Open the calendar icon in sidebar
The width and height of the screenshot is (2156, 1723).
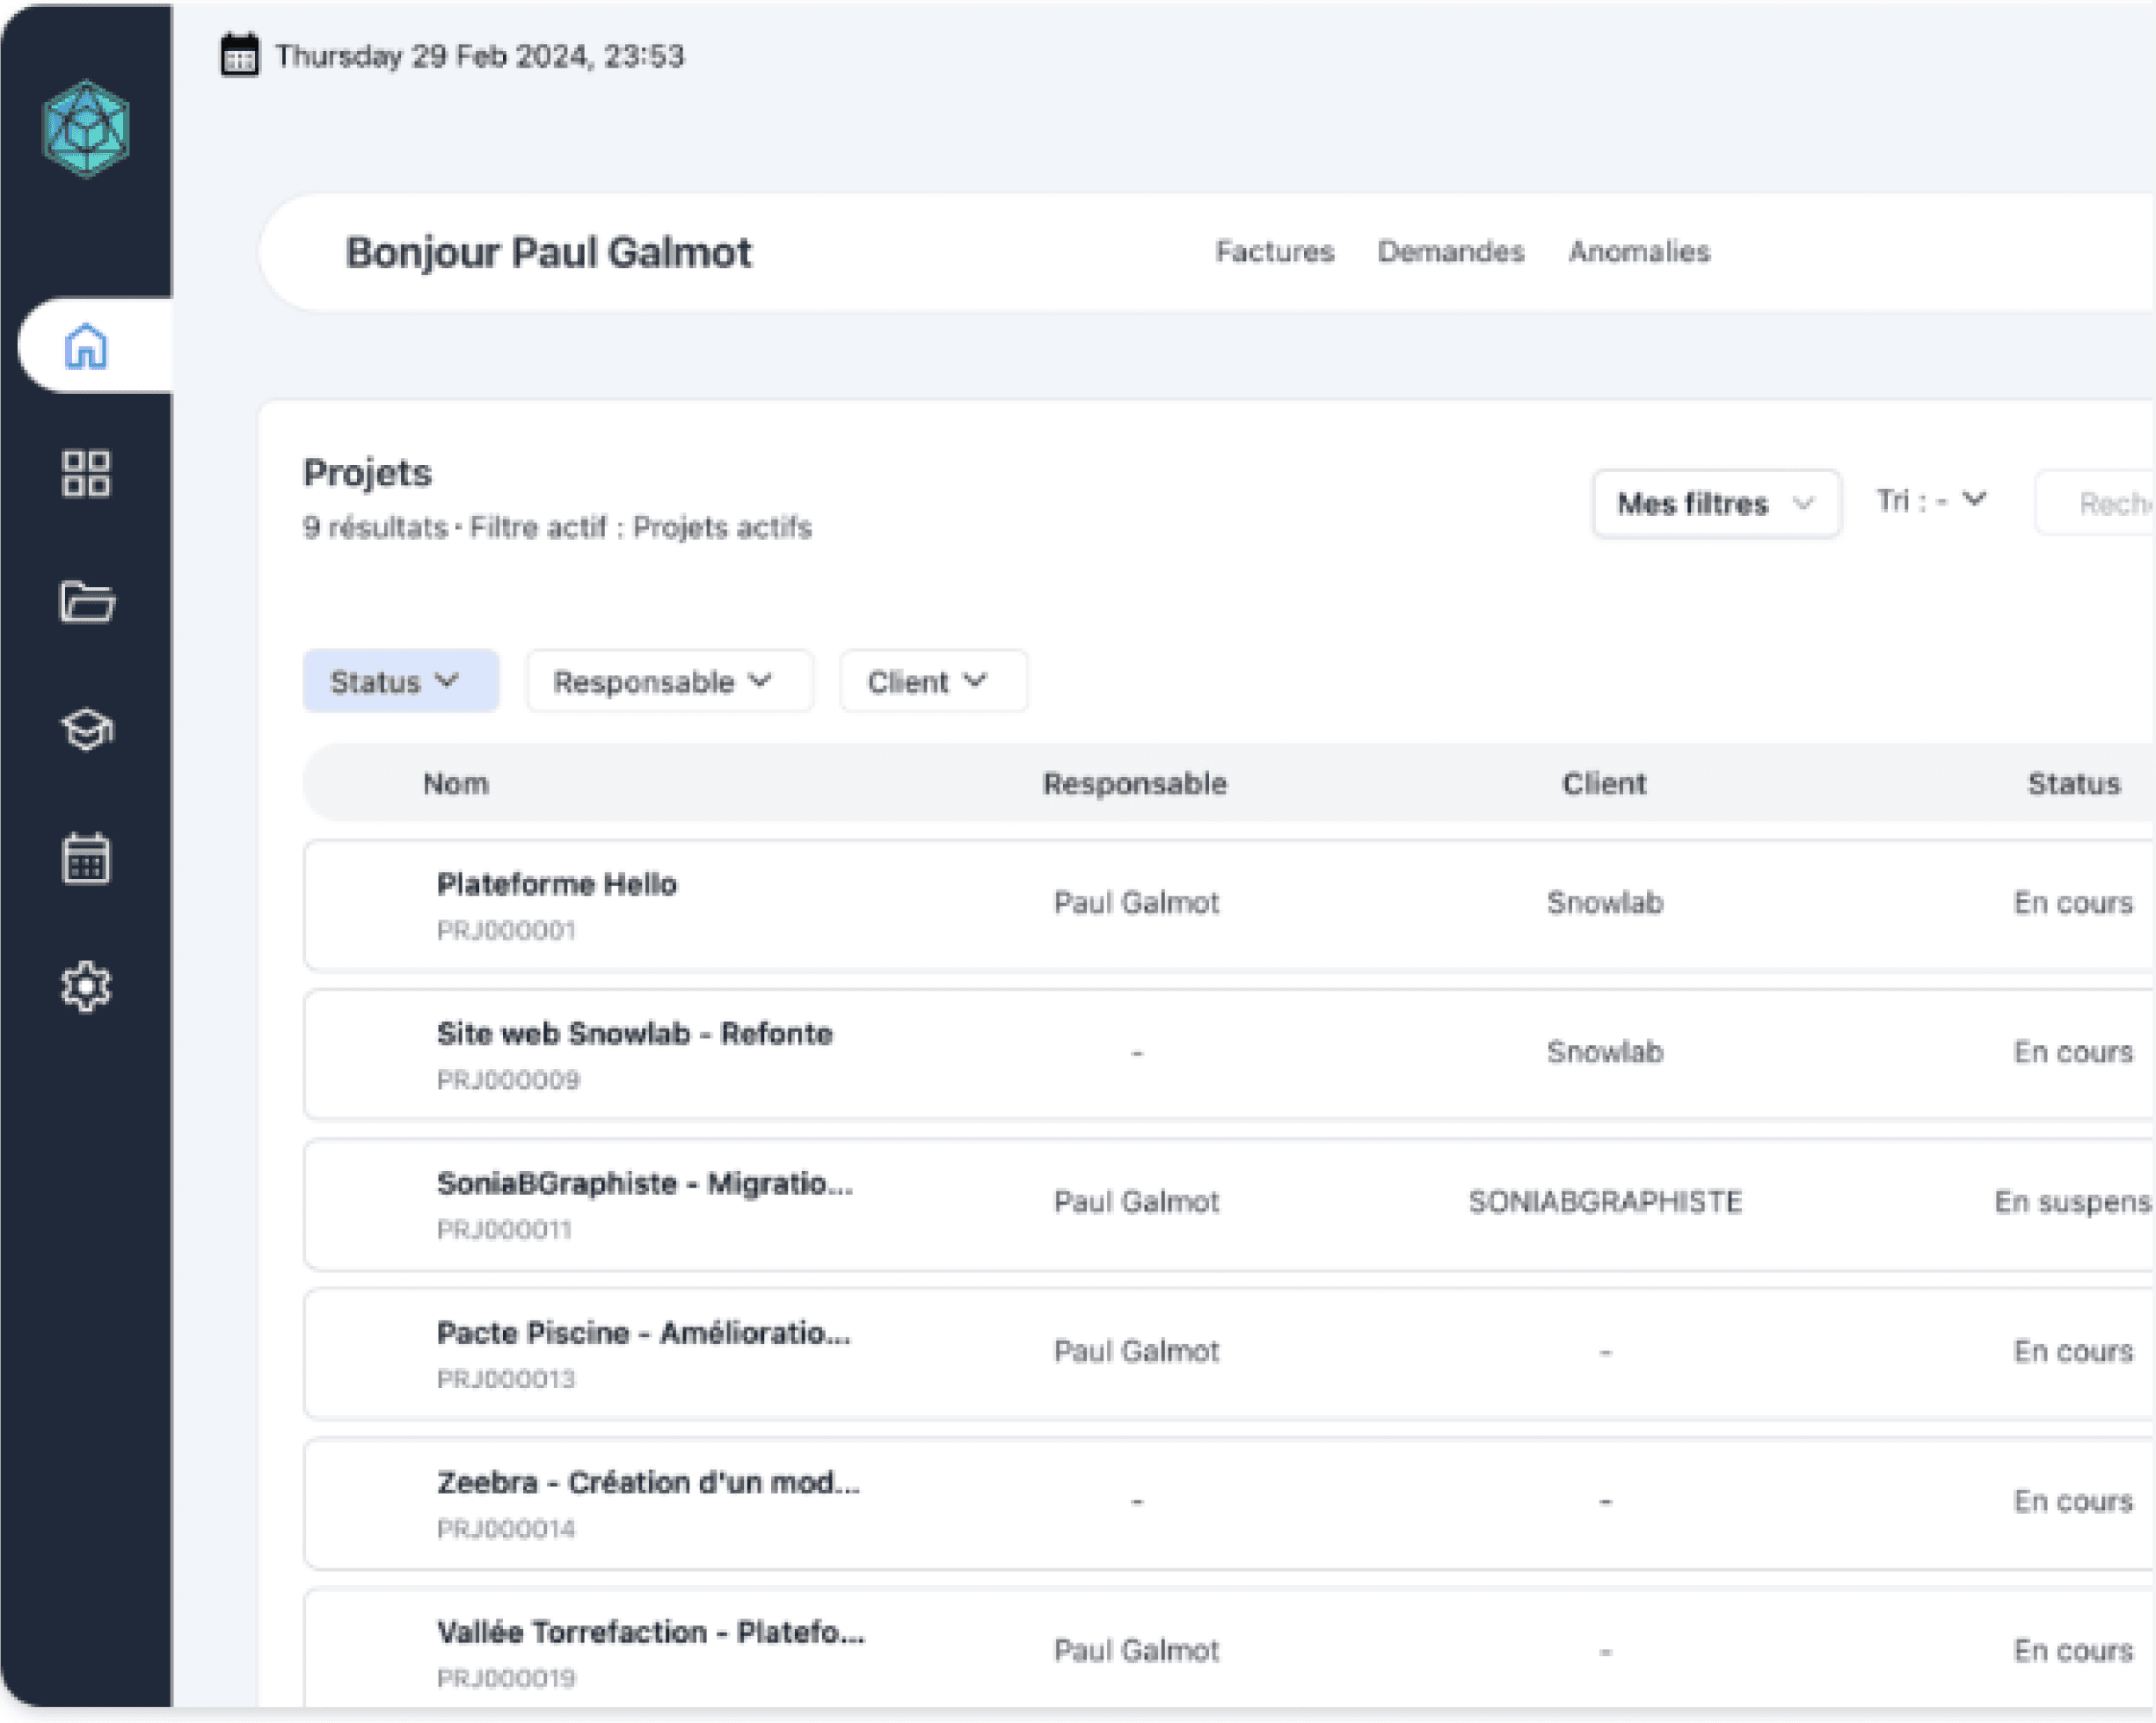[x=86, y=858]
